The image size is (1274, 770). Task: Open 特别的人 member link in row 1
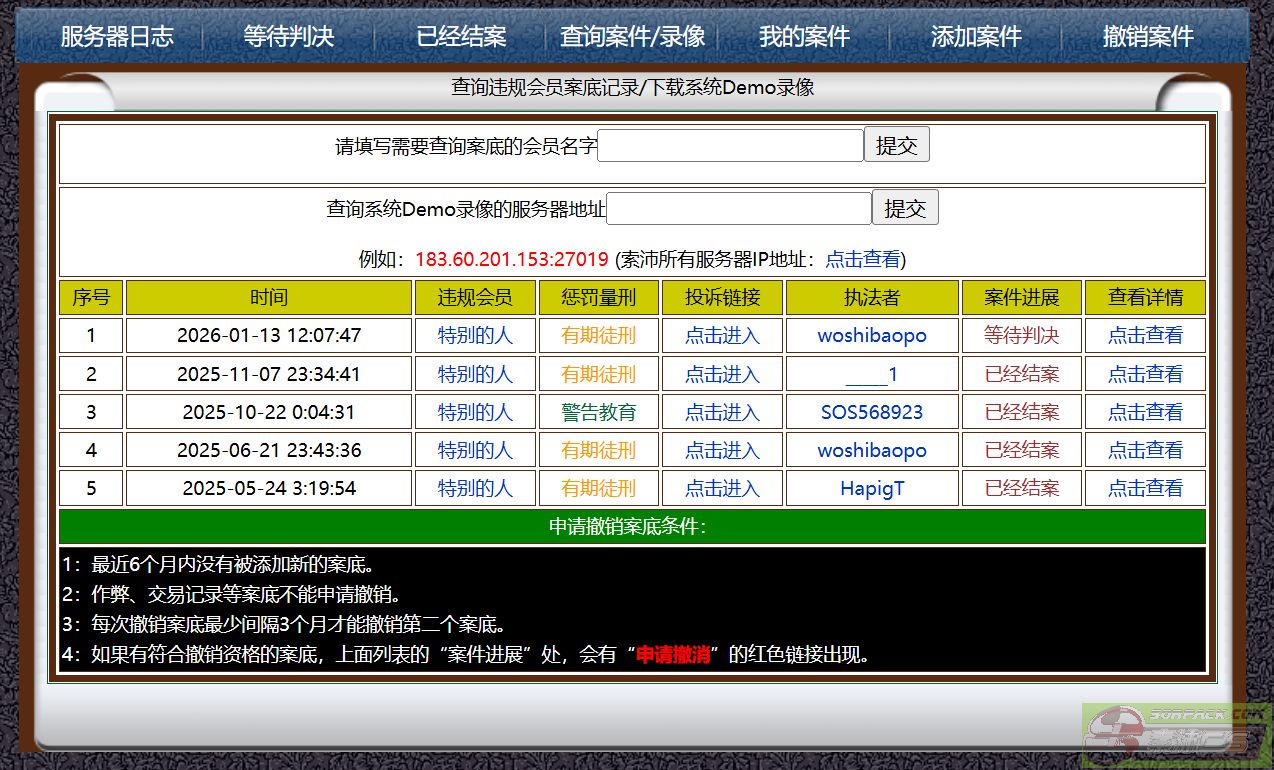[475, 336]
